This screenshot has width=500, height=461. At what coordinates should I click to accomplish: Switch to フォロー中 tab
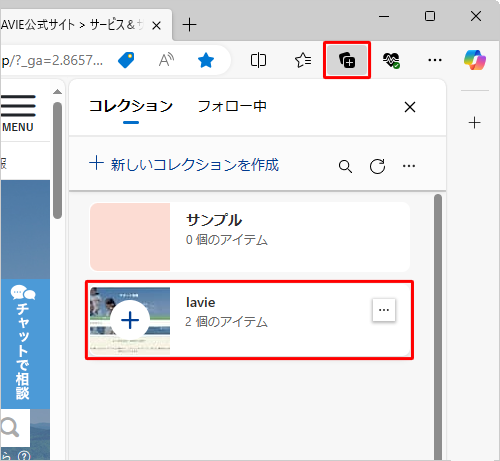coord(232,106)
